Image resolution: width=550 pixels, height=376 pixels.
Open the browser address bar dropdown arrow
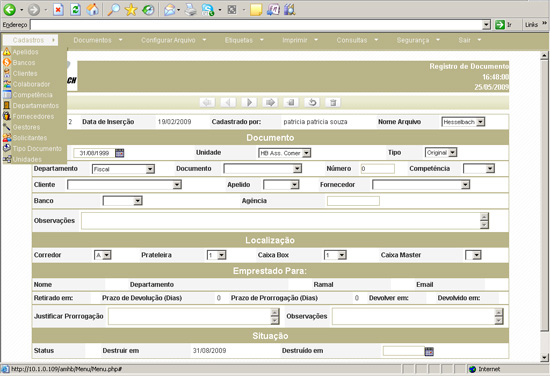pyautogui.click(x=486, y=25)
